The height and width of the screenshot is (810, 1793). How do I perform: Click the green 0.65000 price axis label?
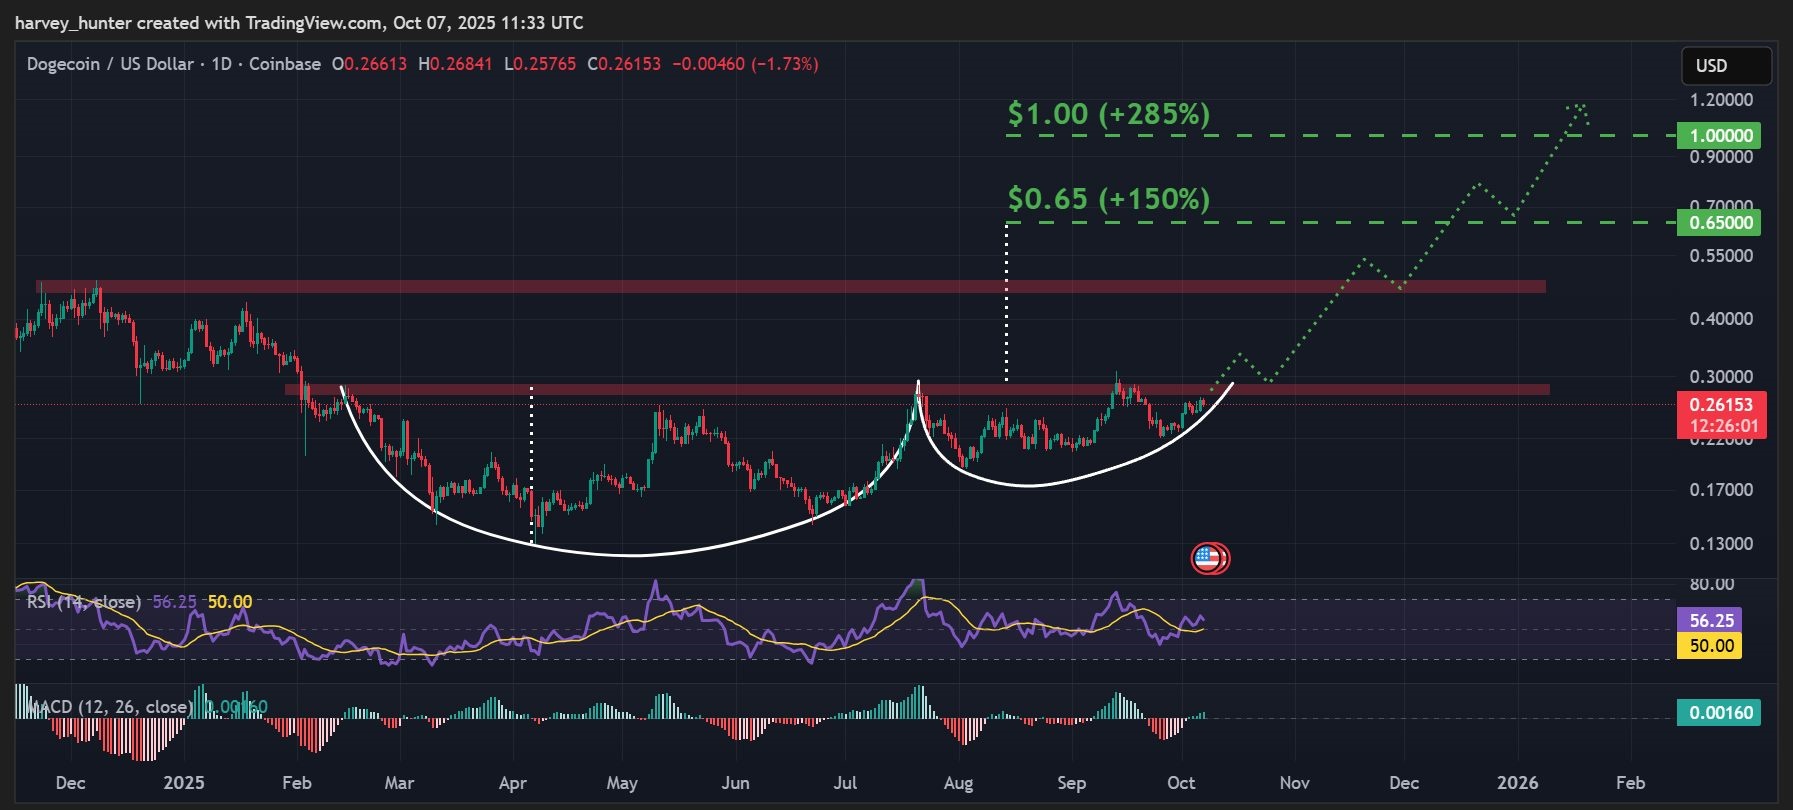(x=1720, y=222)
